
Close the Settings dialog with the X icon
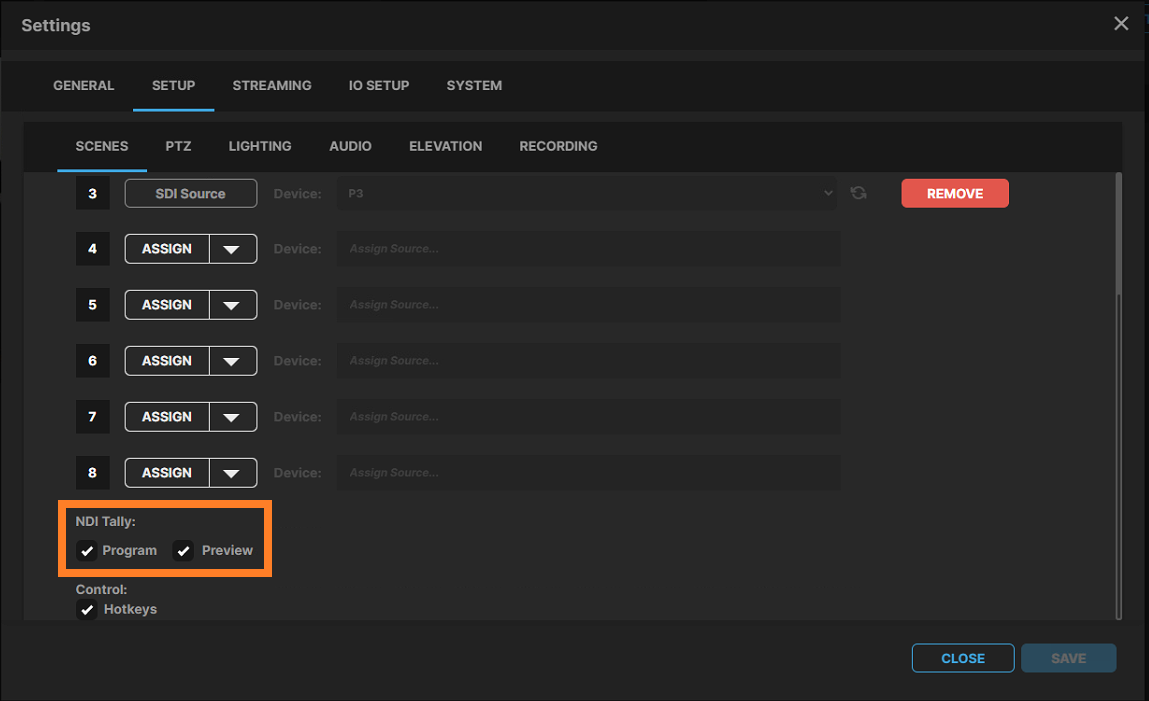[x=1121, y=24]
